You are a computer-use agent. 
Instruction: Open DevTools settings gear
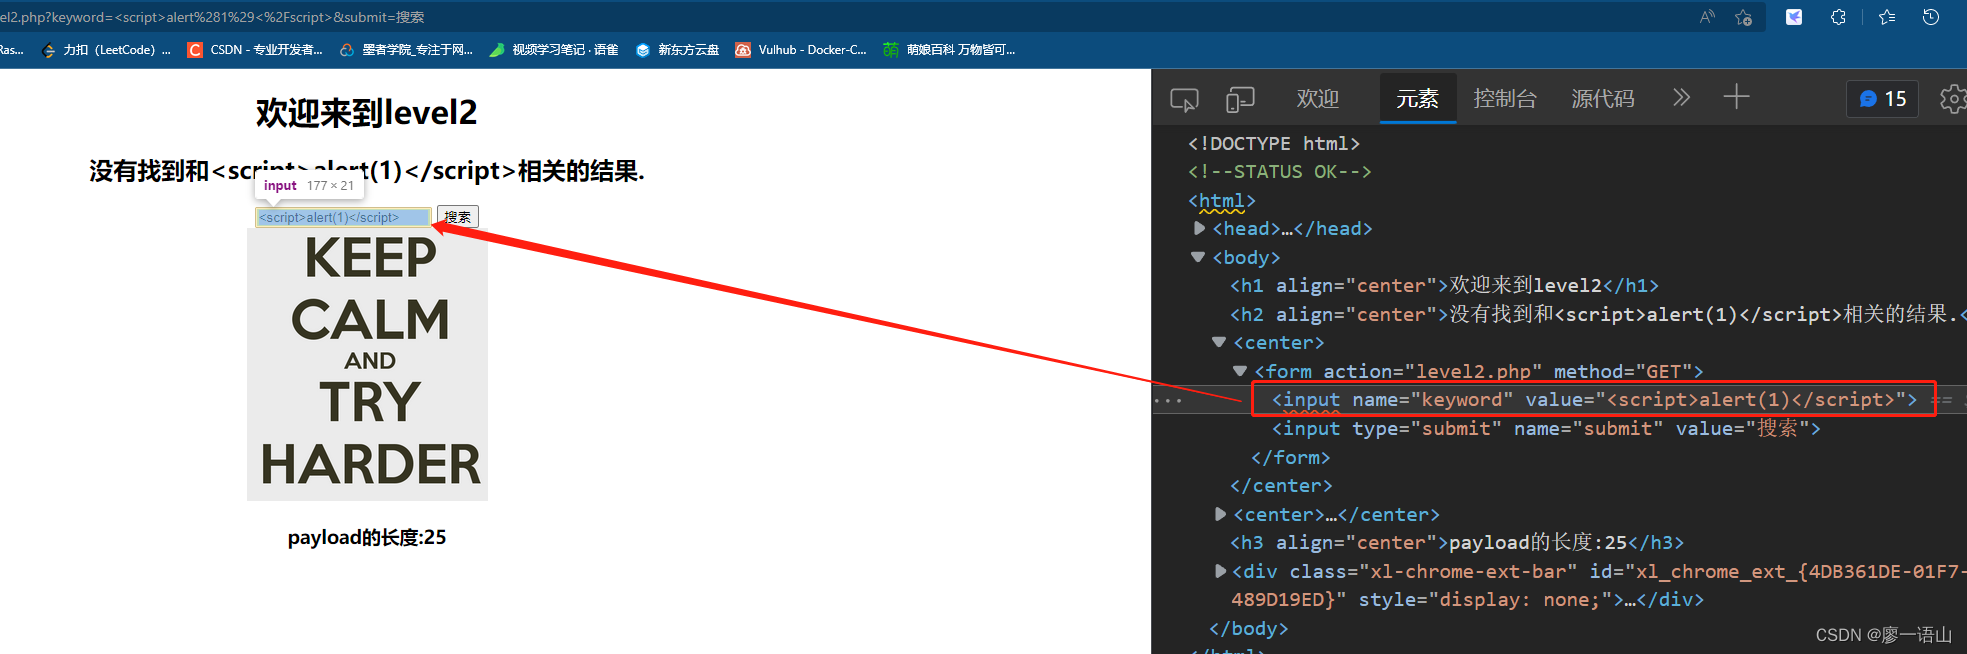click(1953, 99)
